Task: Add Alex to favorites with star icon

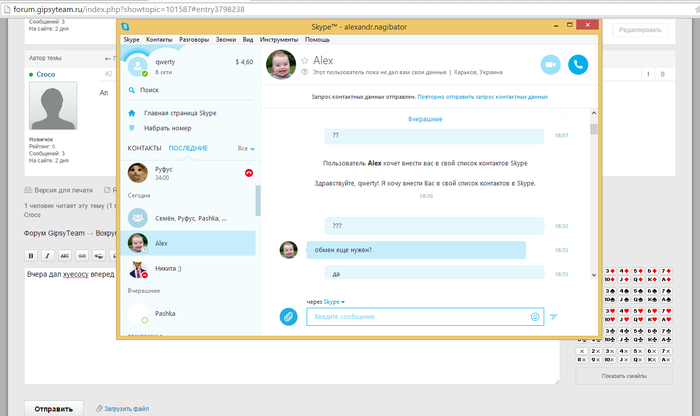Action: coord(304,60)
